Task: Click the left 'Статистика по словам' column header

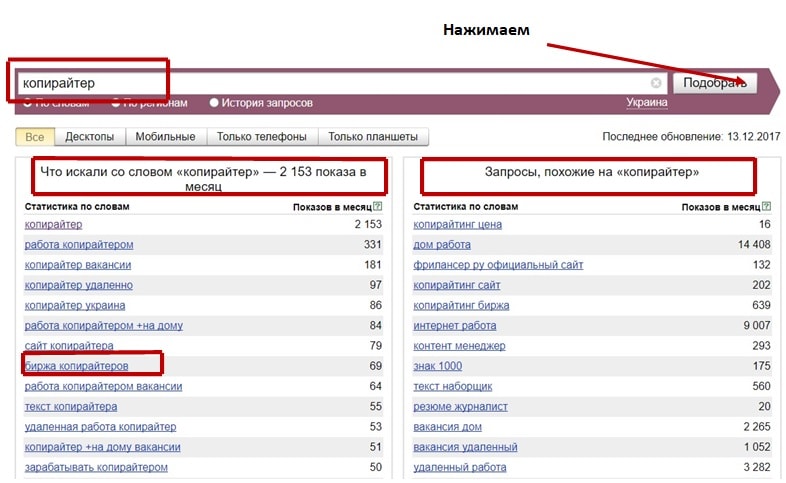Action: 77,206
